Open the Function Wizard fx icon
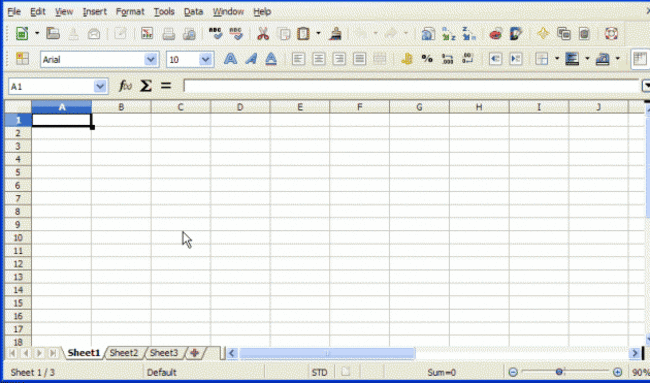This screenshot has height=383, width=650. click(125, 86)
